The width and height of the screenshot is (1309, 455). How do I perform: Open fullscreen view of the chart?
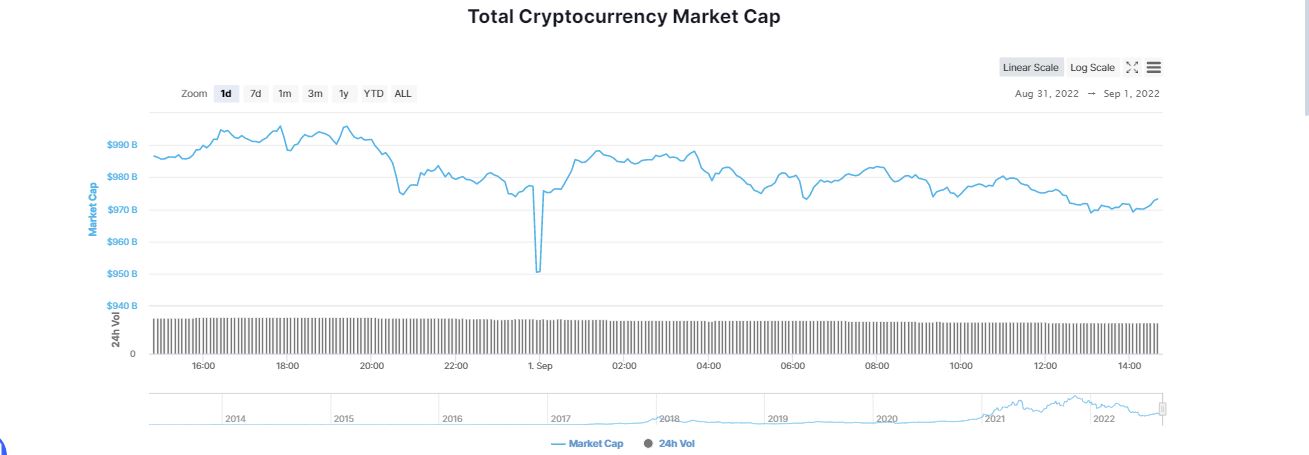(1132, 68)
